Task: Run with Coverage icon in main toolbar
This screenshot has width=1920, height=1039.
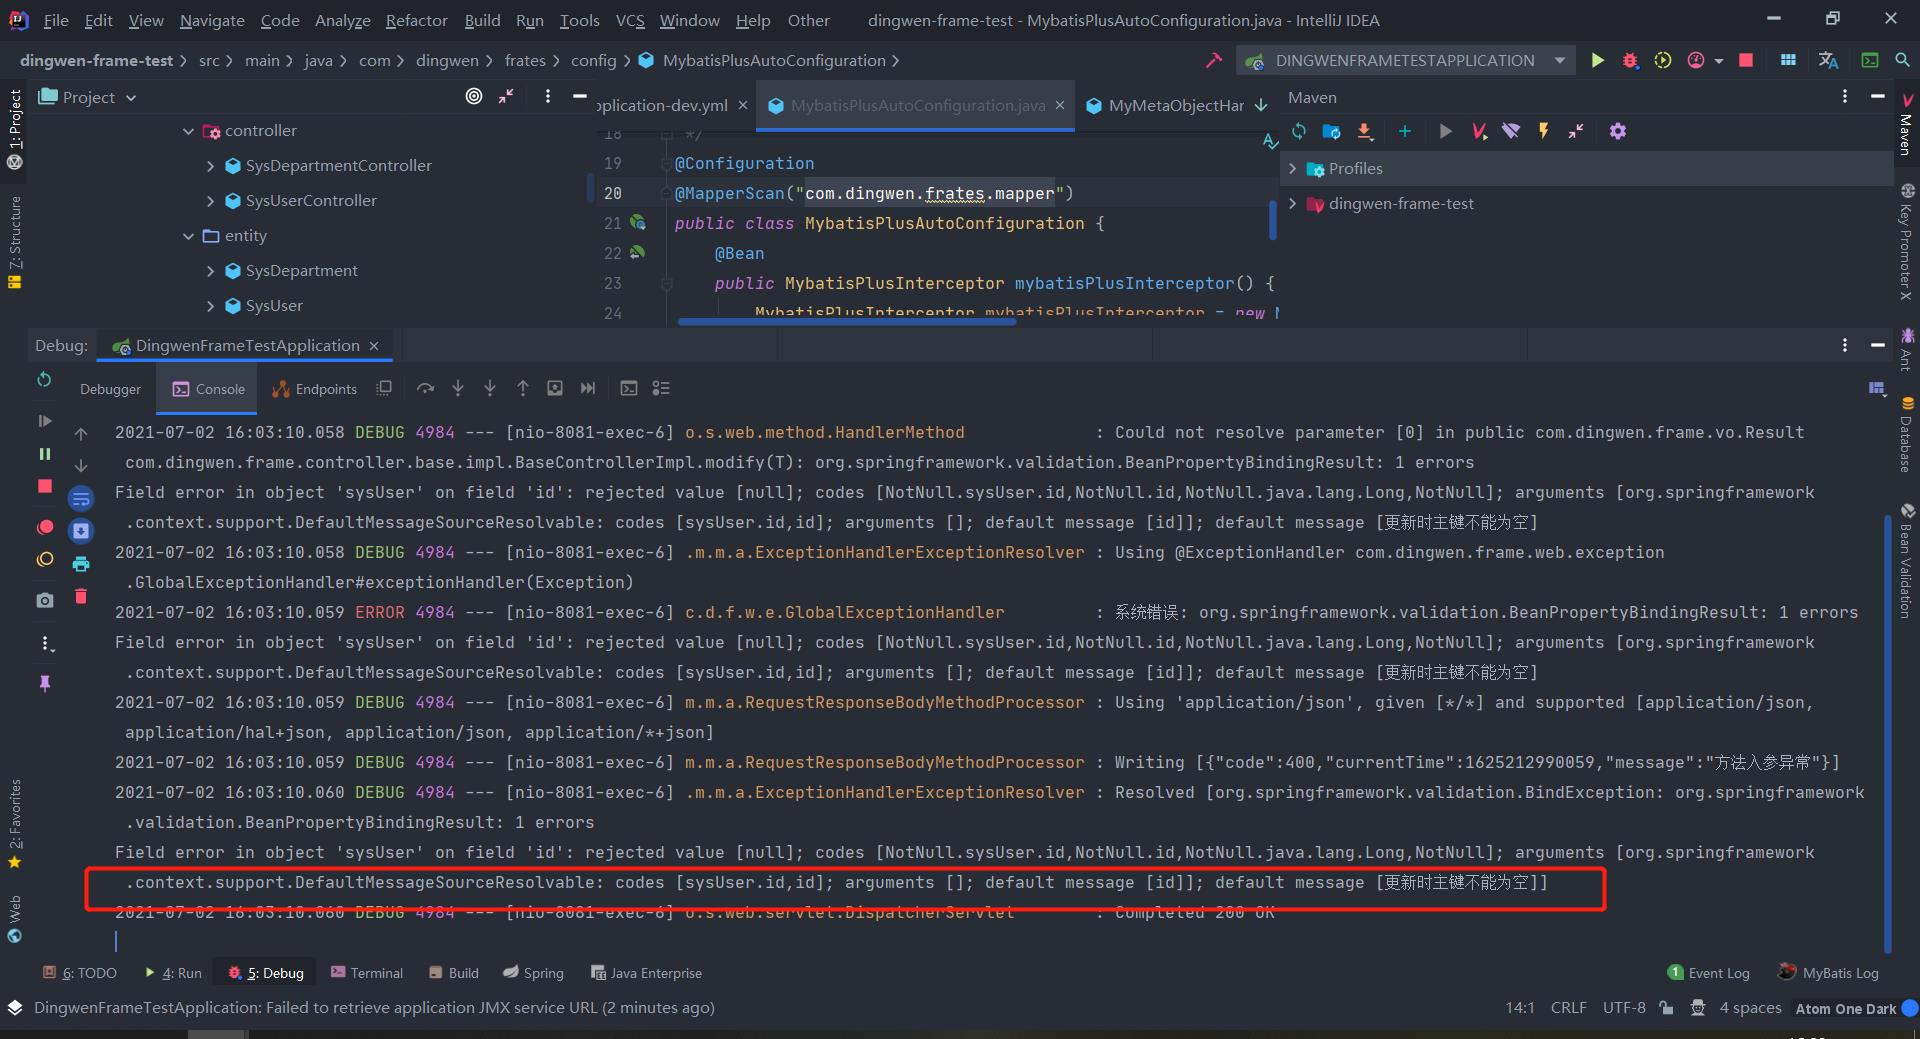Action: [x=1662, y=61]
